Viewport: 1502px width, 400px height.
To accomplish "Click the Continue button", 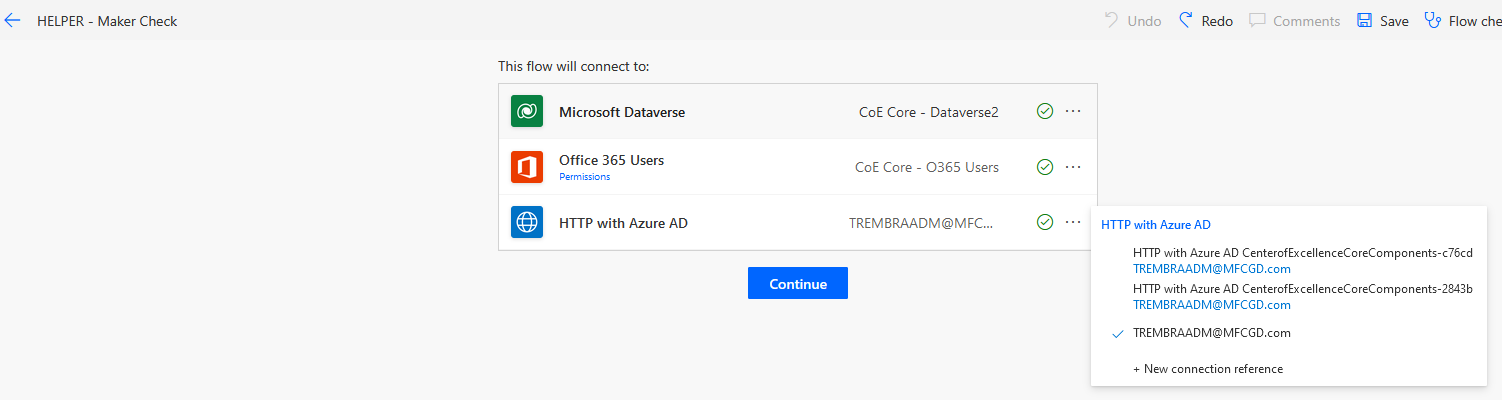I will (798, 283).
